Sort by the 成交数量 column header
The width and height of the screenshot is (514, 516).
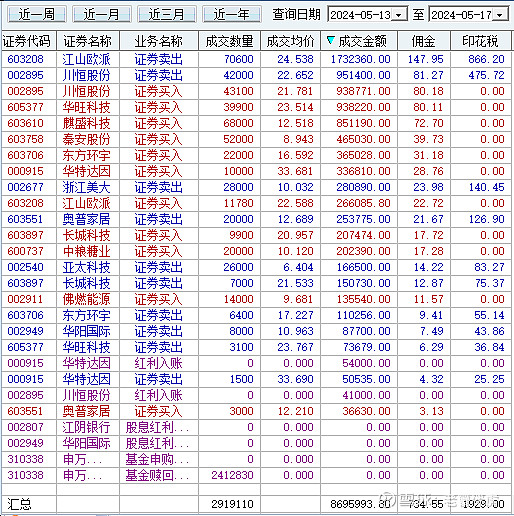230,41
